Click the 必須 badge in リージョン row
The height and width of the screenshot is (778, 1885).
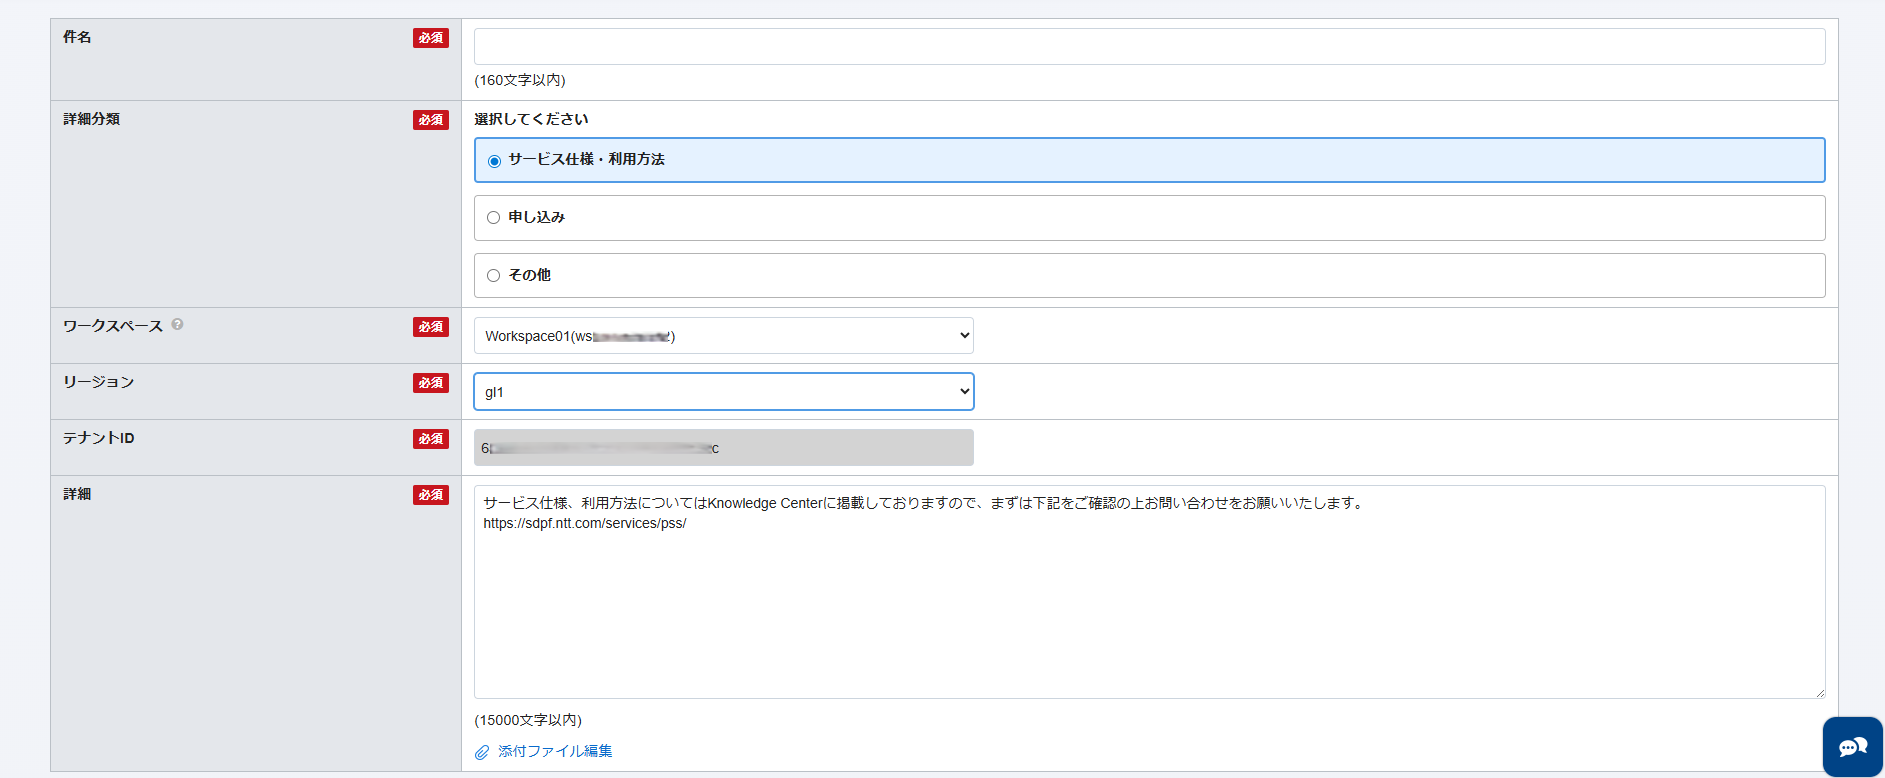(431, 383)
